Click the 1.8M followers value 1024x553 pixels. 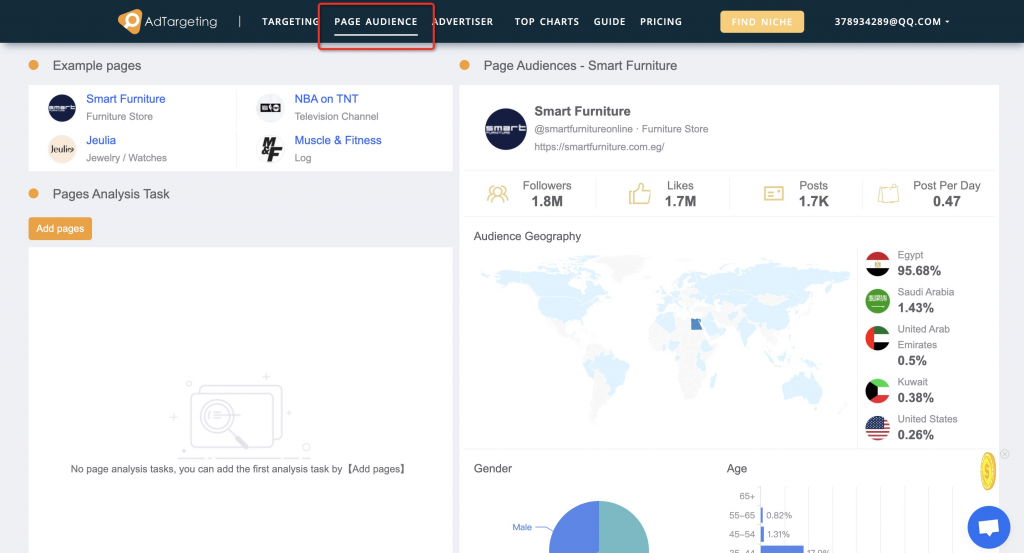547,202
